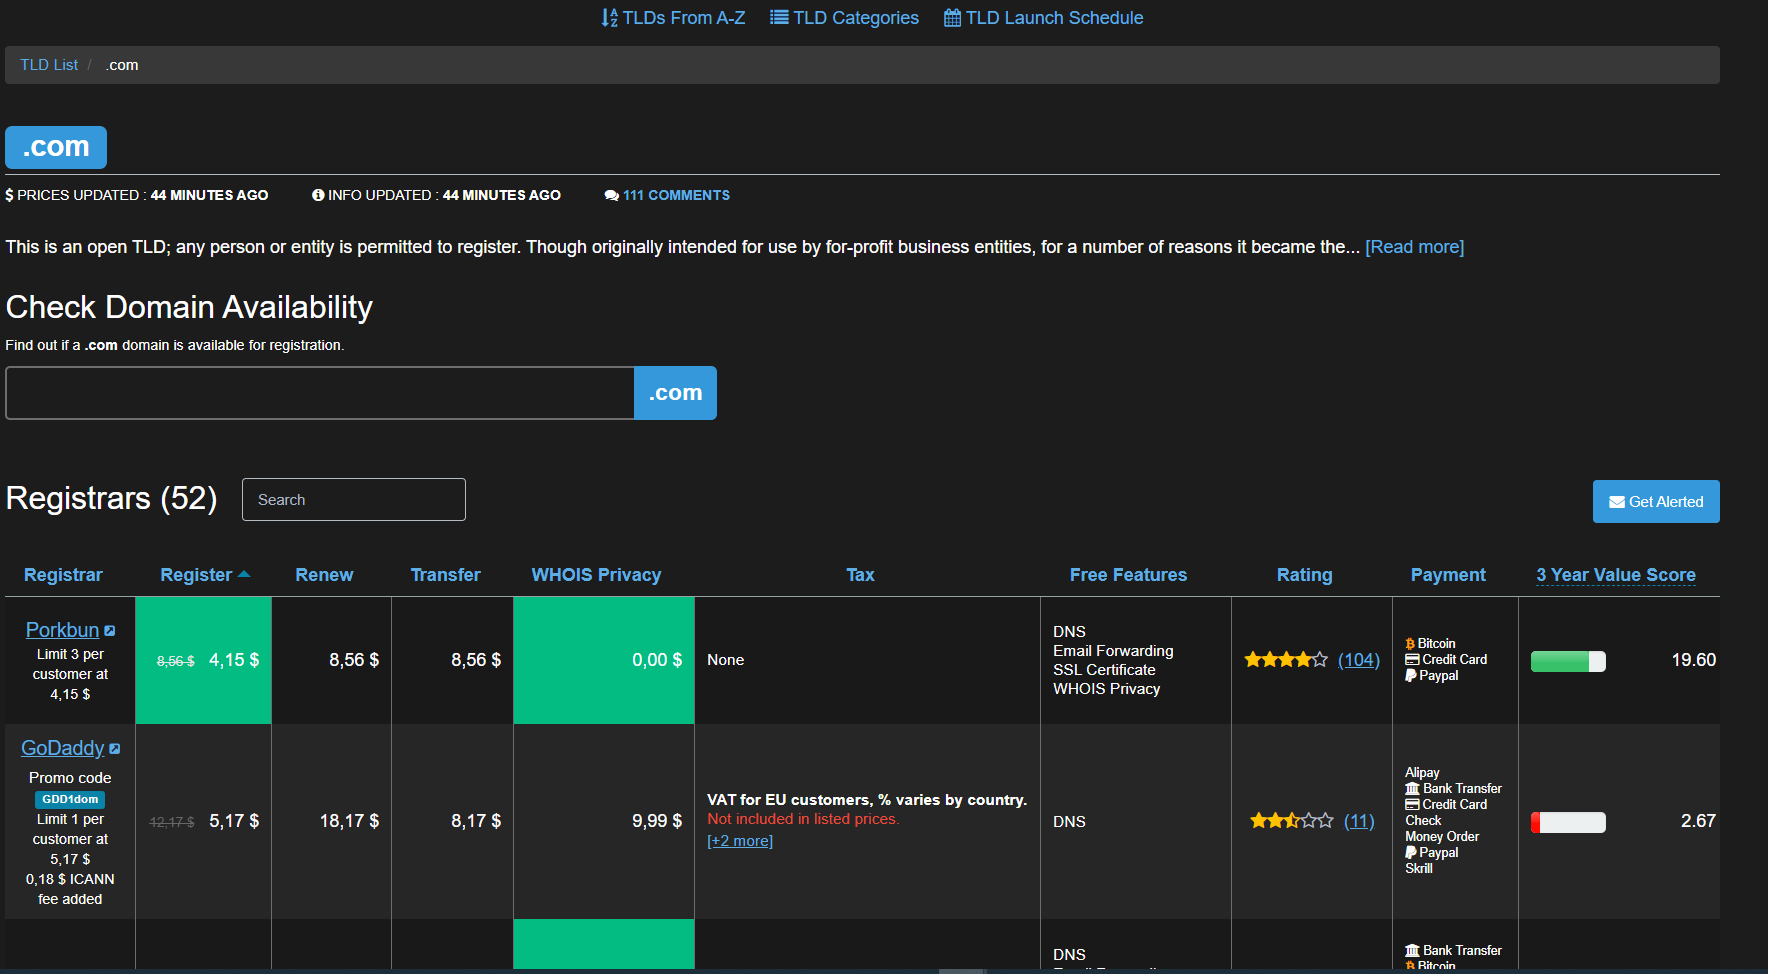Click GoDaddy register price 5,17 $
This screenshot has width=1768, height=974.
pos(234,821)
